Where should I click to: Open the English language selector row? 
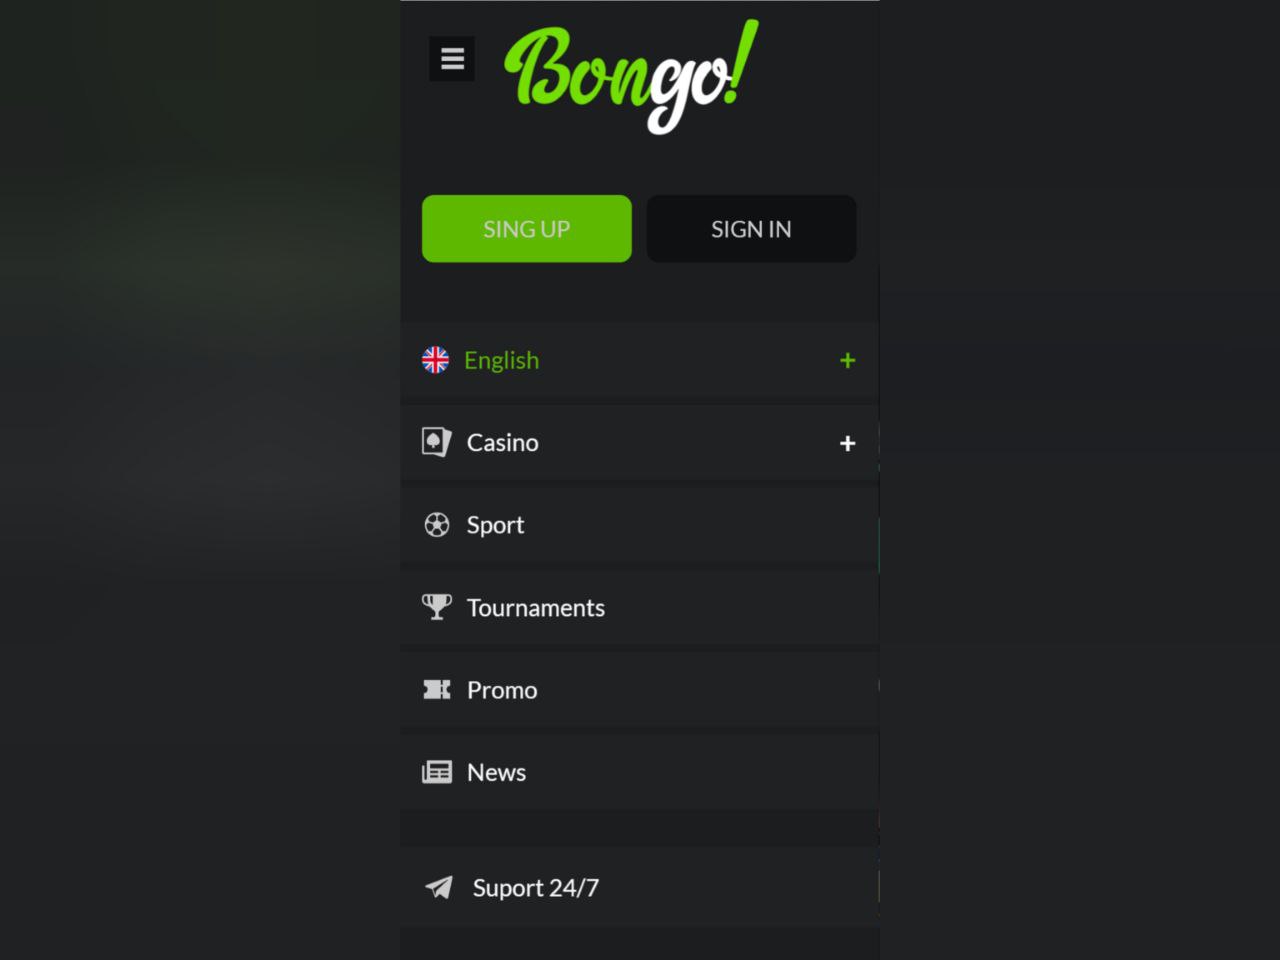point(640,360)
